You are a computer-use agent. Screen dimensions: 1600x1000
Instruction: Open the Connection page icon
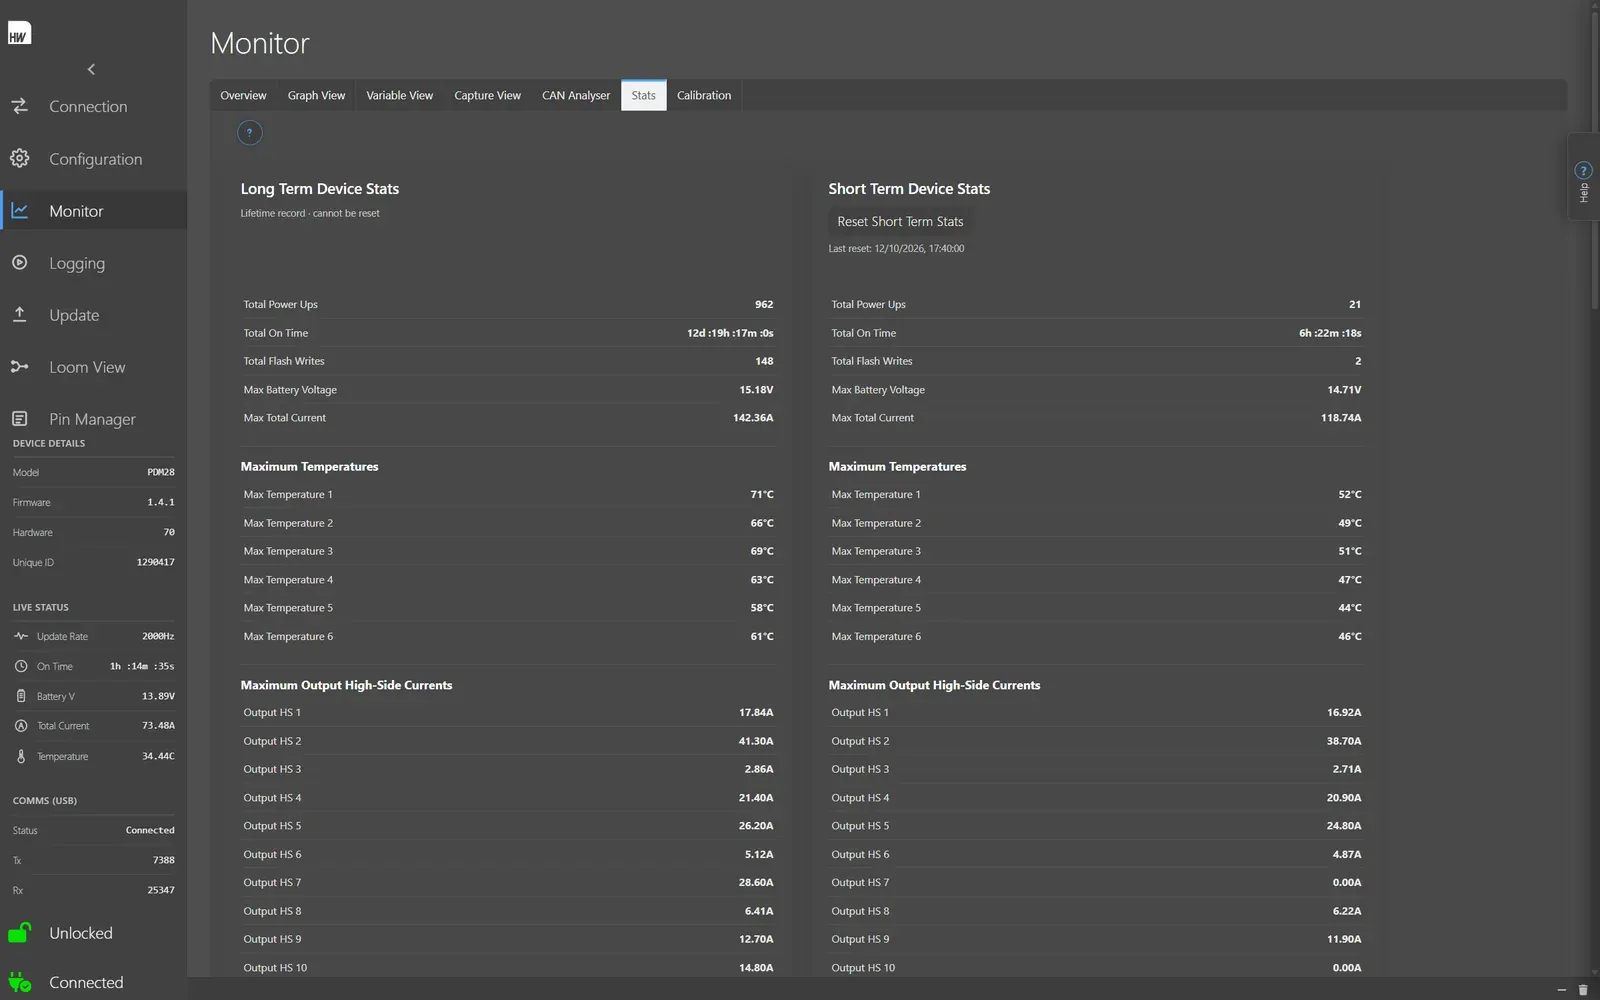(19, 106)
